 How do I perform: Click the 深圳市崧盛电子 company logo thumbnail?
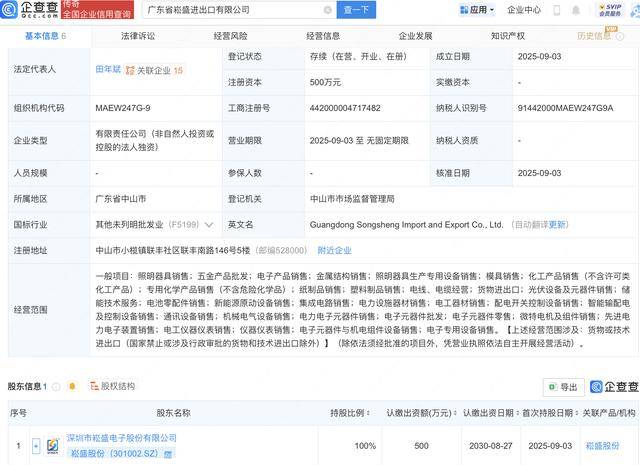53,445
